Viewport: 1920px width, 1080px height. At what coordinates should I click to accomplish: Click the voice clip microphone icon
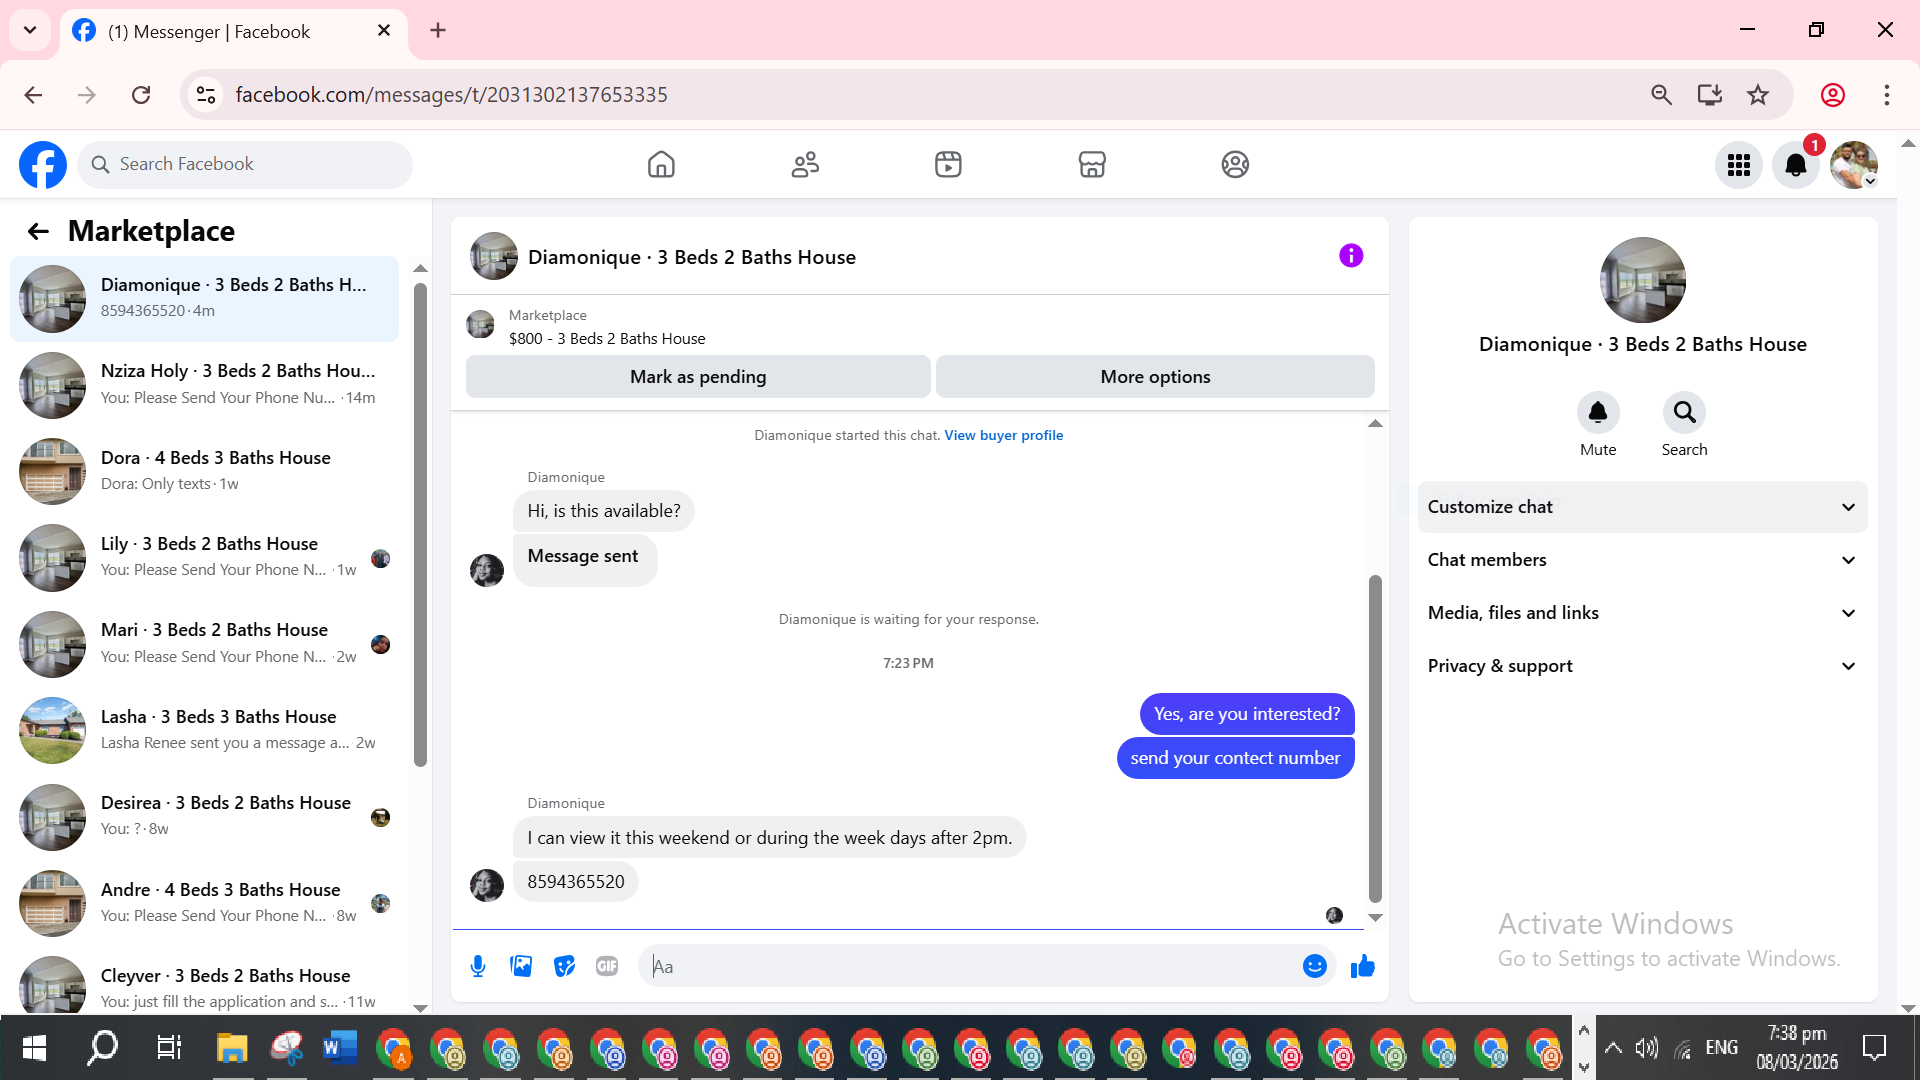[478, 966]
